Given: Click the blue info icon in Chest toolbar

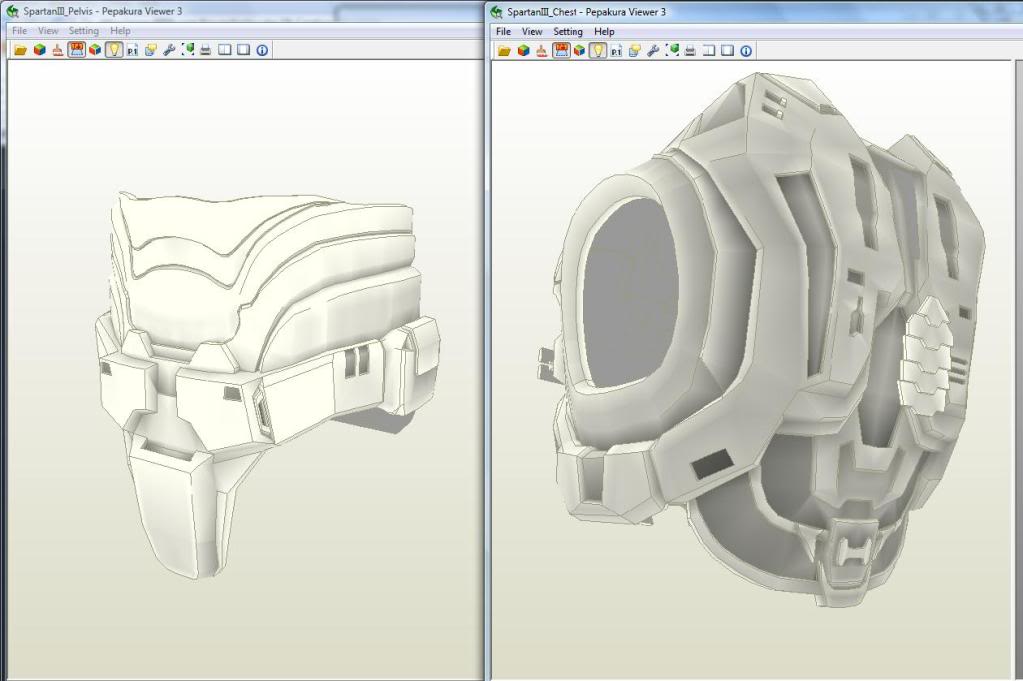Looking at the screenshot, I should coord(746,51).
